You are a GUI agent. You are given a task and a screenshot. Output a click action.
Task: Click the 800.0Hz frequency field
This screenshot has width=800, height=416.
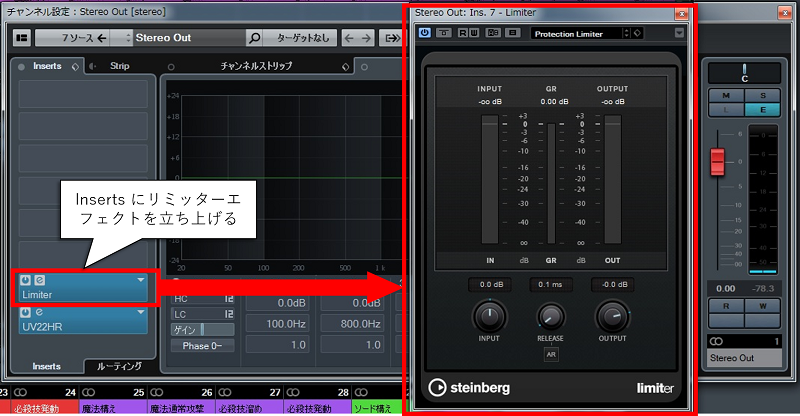353,324
